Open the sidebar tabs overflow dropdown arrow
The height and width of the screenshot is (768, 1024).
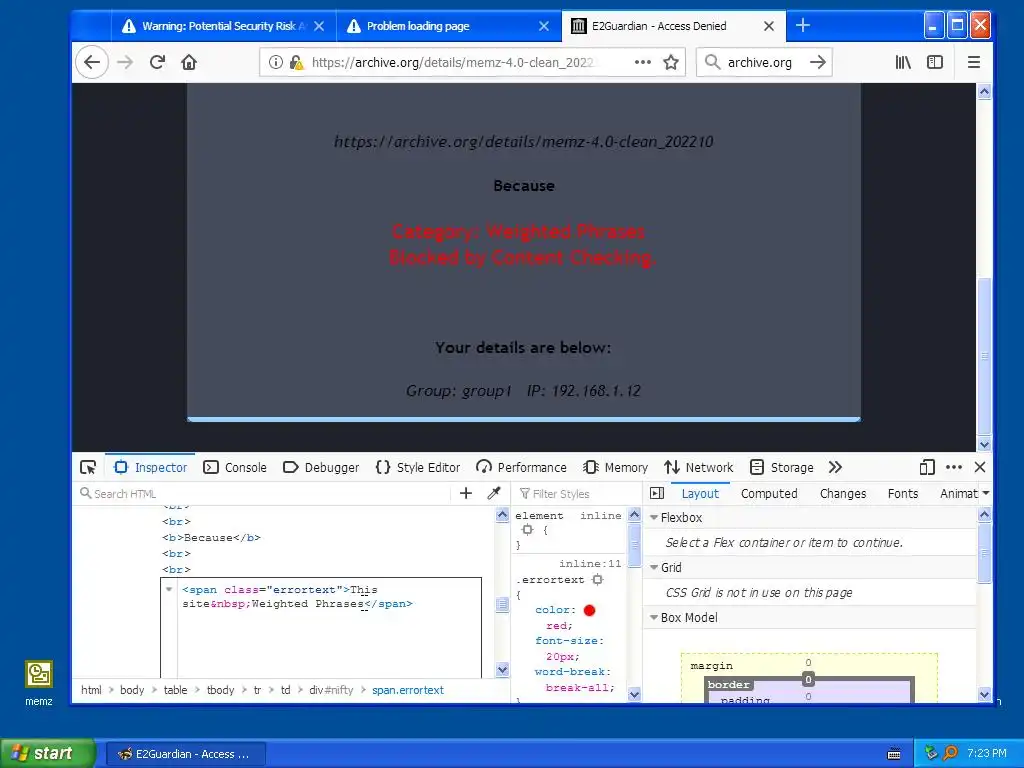click(986, 494)
